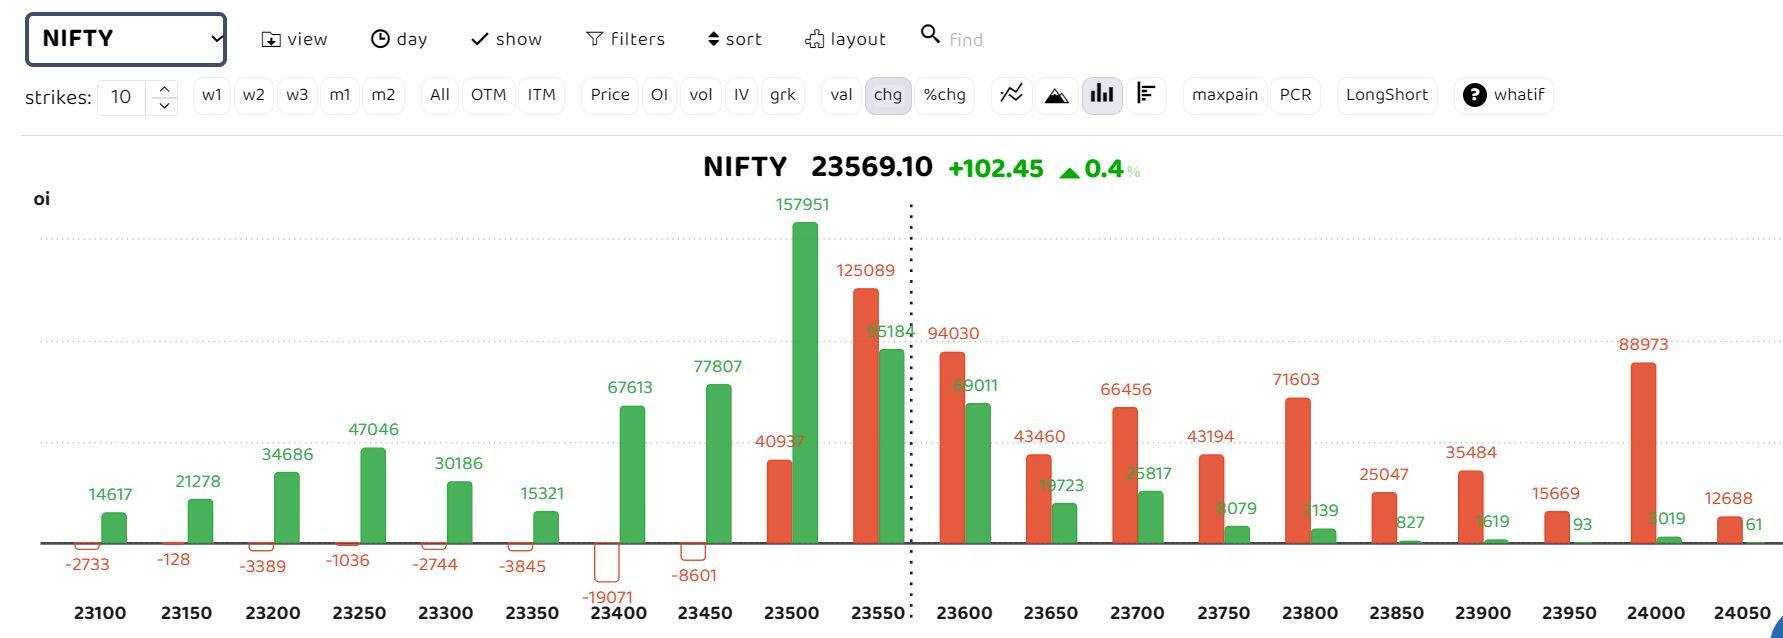Select the val display mode

pyautogui.click(x=842, y=95)
